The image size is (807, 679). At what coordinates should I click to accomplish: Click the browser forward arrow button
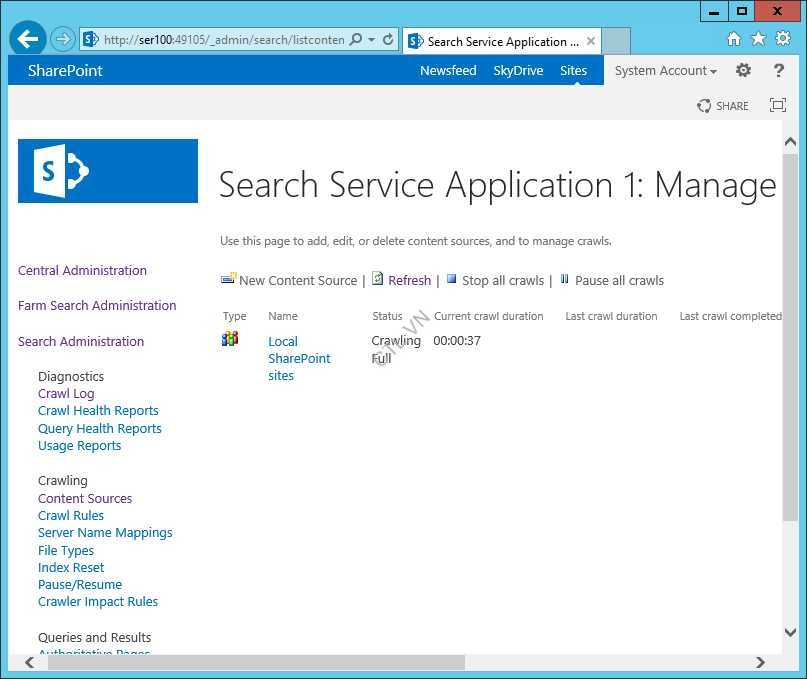point(63,39)
